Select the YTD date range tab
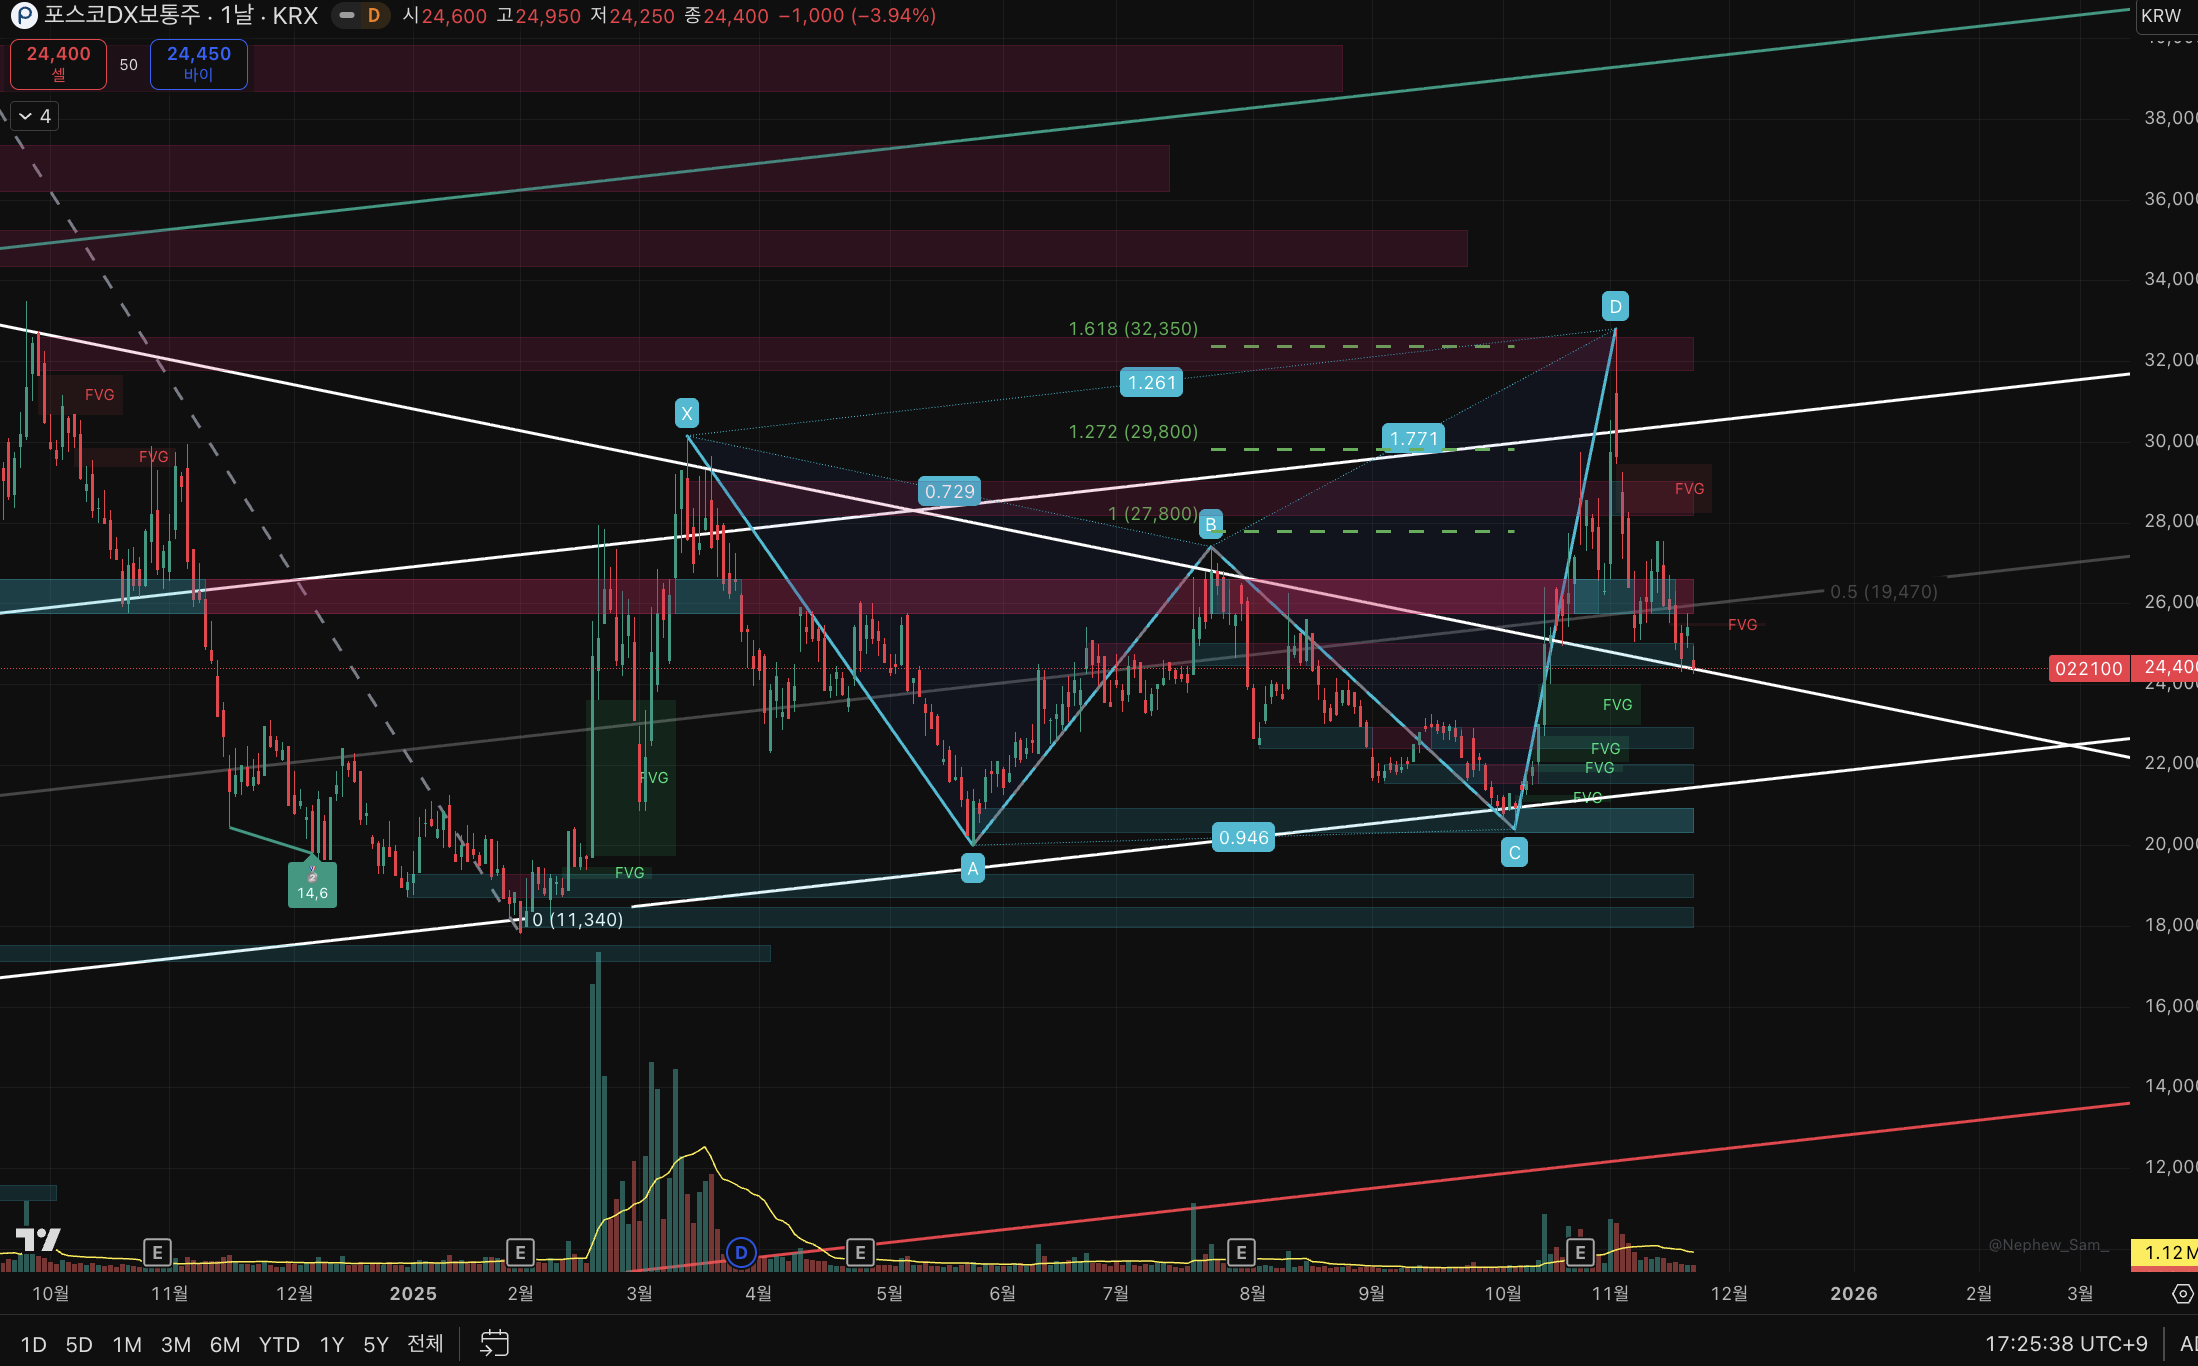The width and height of the screenshot is (2198, 1366). [x=279, y=1344]
